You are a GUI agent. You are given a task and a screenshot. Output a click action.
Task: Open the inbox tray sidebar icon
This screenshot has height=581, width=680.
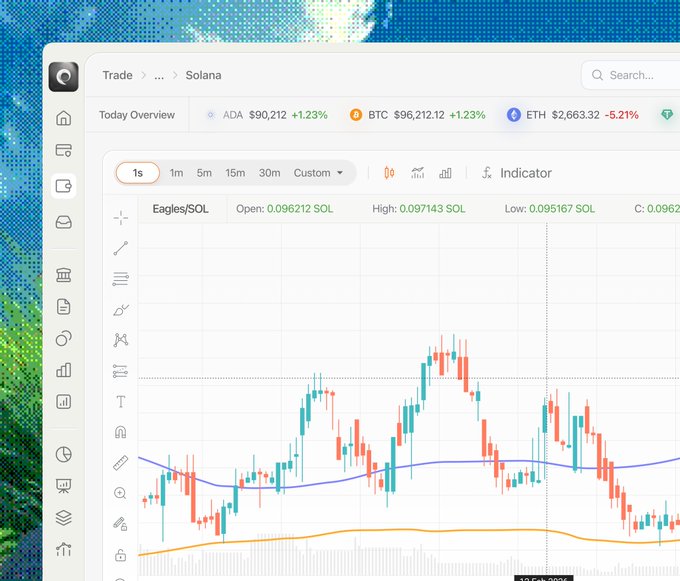tap(64, 222)
